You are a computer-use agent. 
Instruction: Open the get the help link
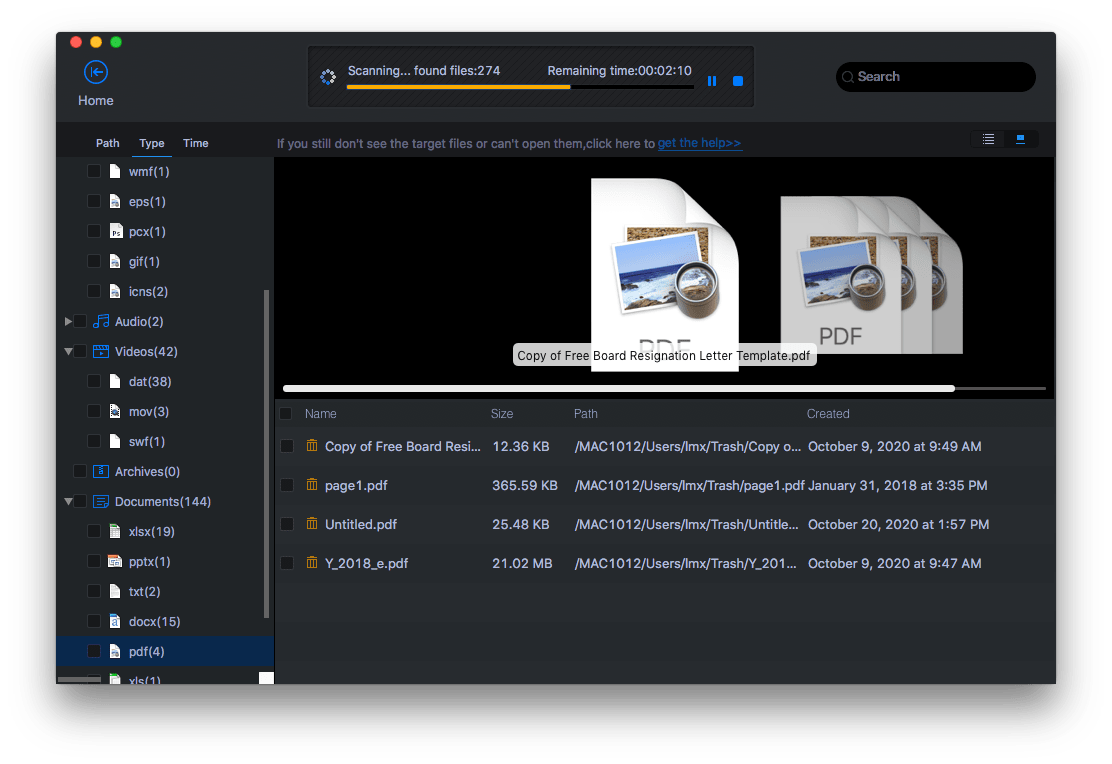700,143
